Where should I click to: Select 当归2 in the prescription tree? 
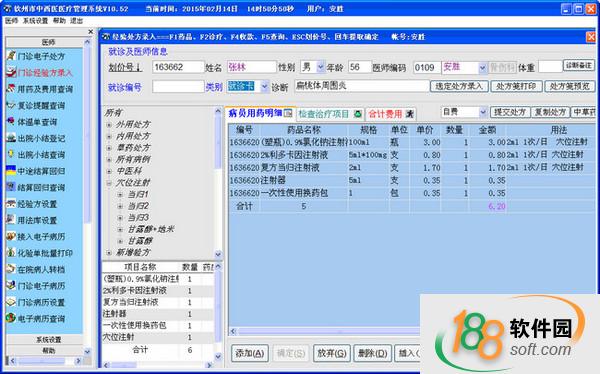138,206
